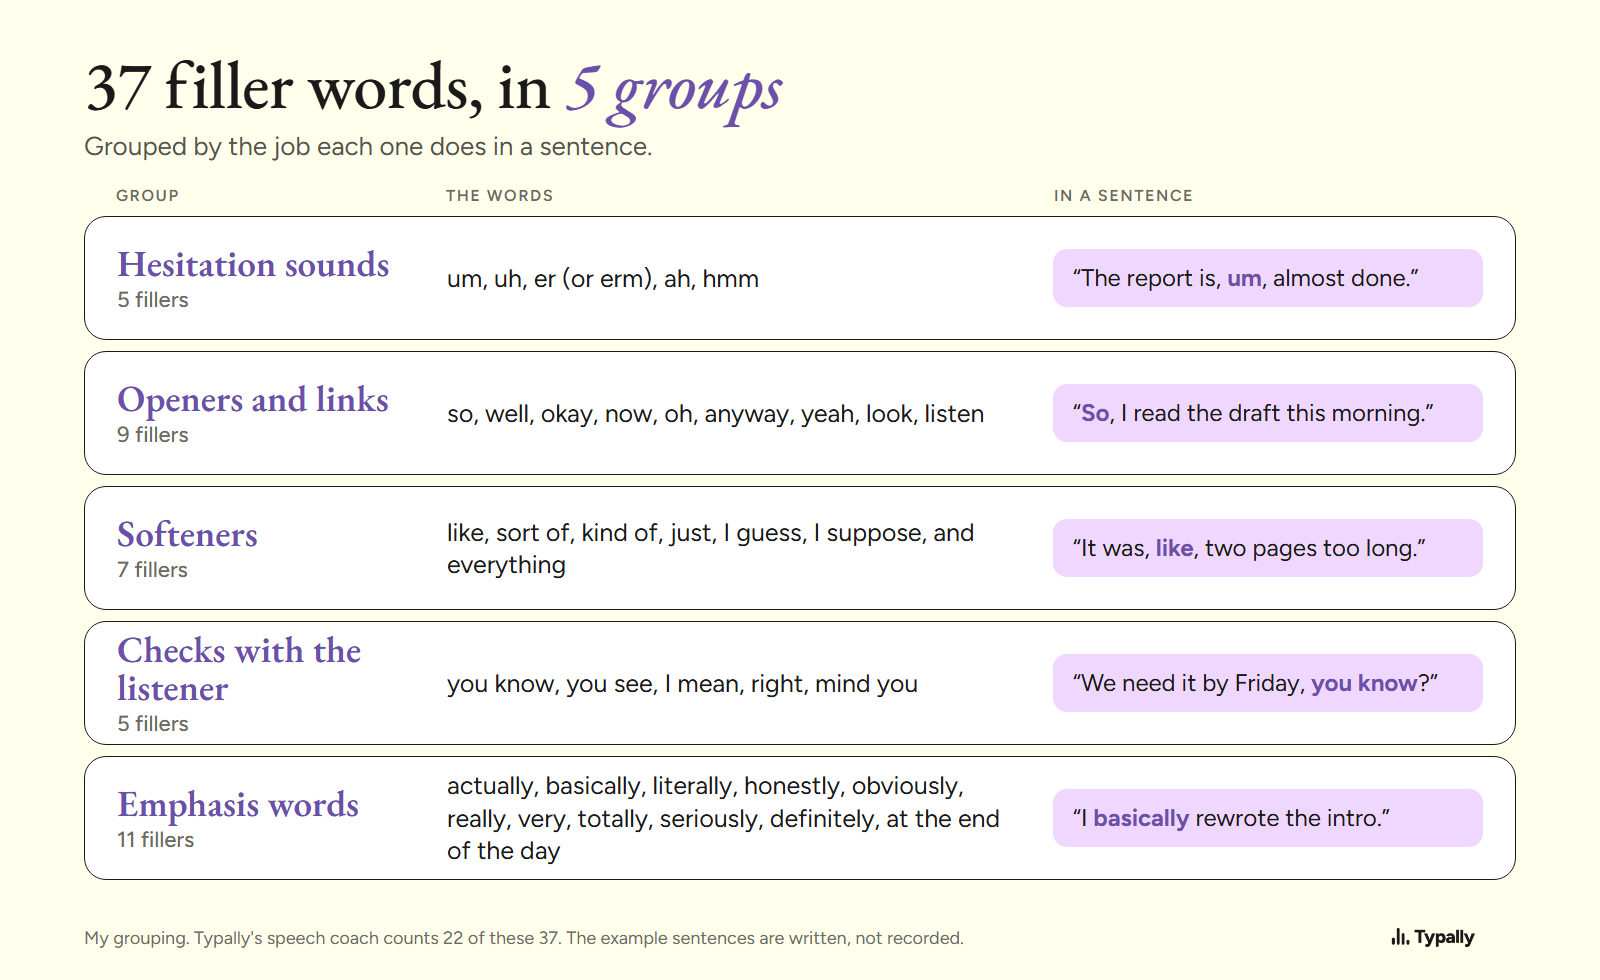Click the "THE WORDS" column header
Screen dimensions: 1600x980
coord(499,196)
